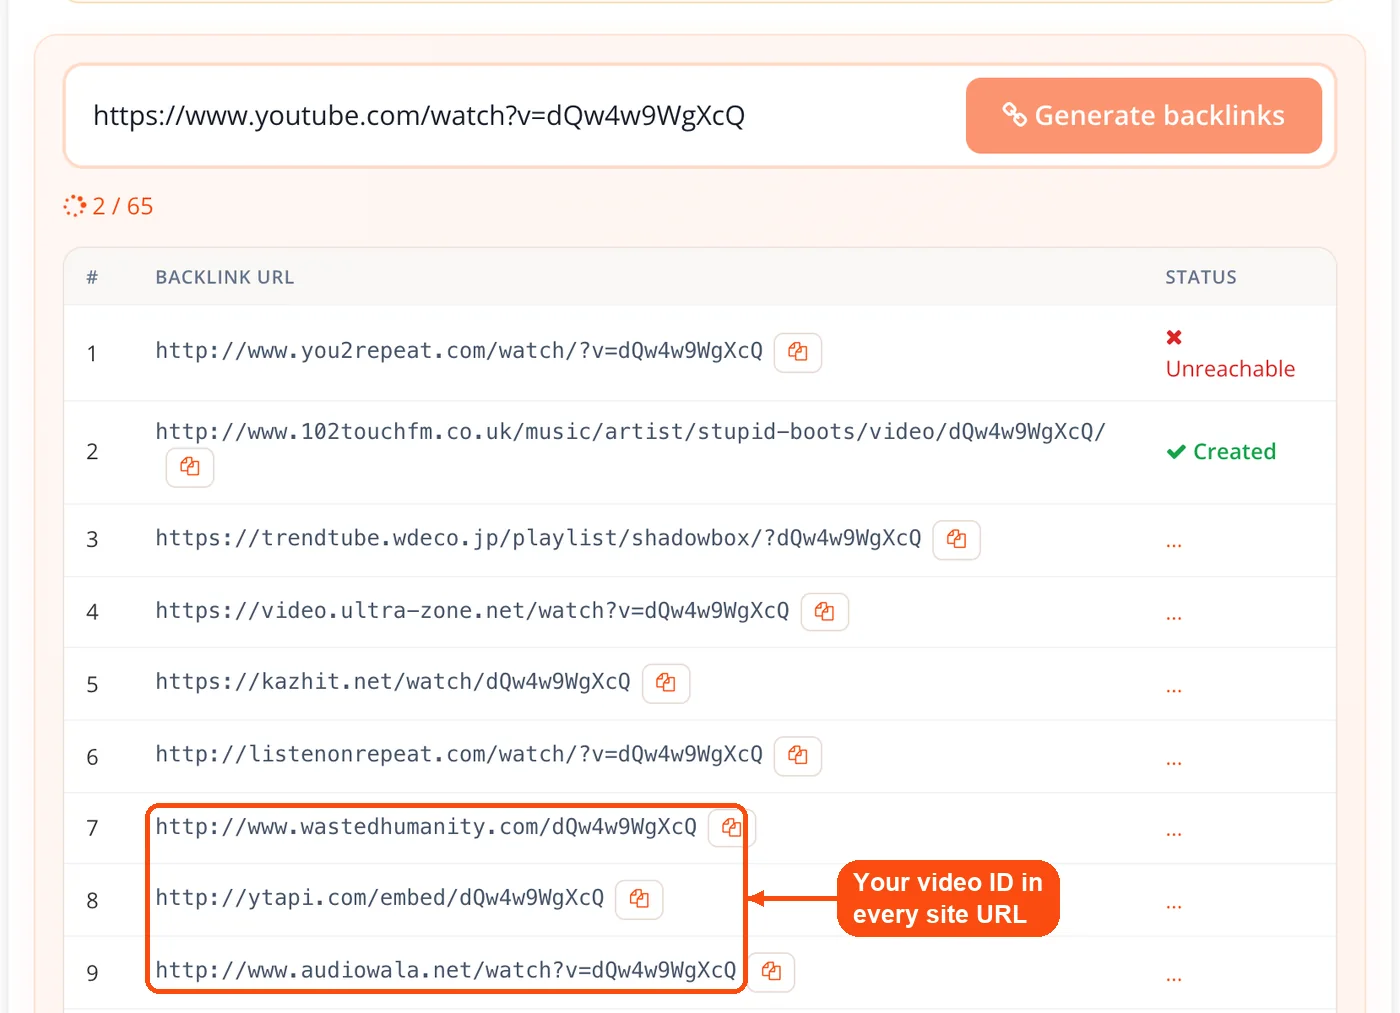Copy the ytapi.com embed backlink URL
1400x1013 pixels.
pyautogui.click(x=639, y=899)
